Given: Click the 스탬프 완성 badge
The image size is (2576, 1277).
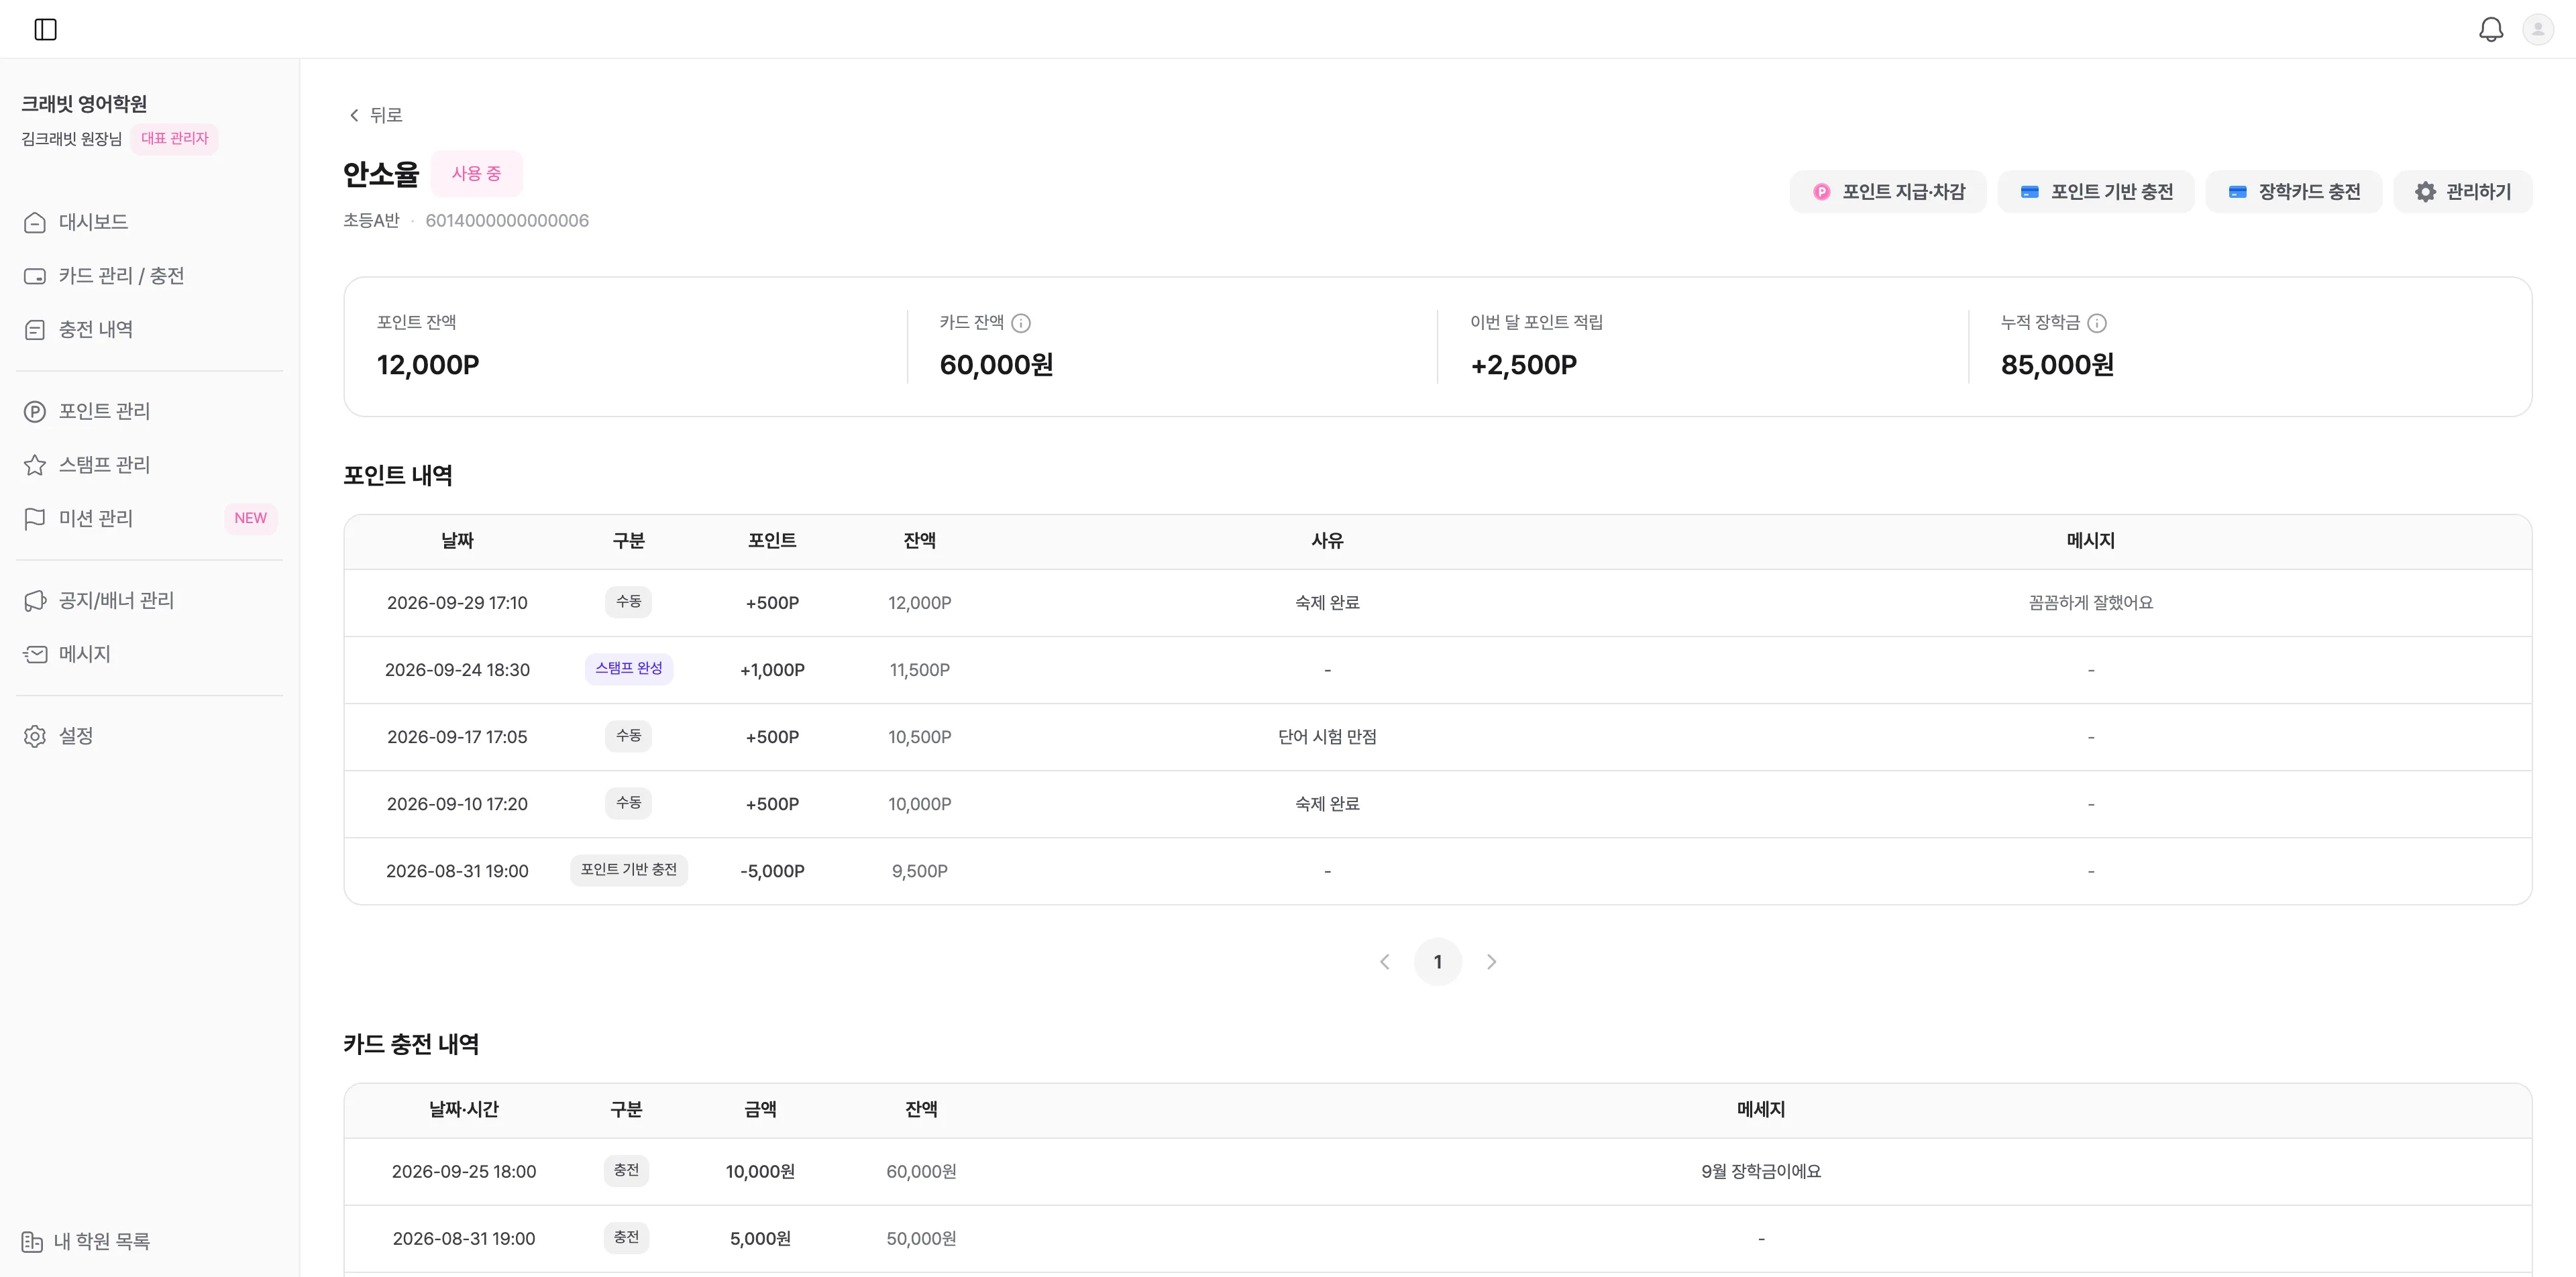Looking at the screenshot, I should pyautogui.click(x=629, y=668).
